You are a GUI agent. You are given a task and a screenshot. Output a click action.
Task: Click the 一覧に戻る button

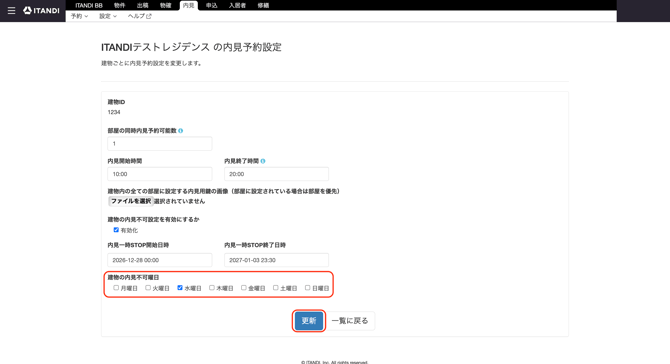(x=350, y=321)
